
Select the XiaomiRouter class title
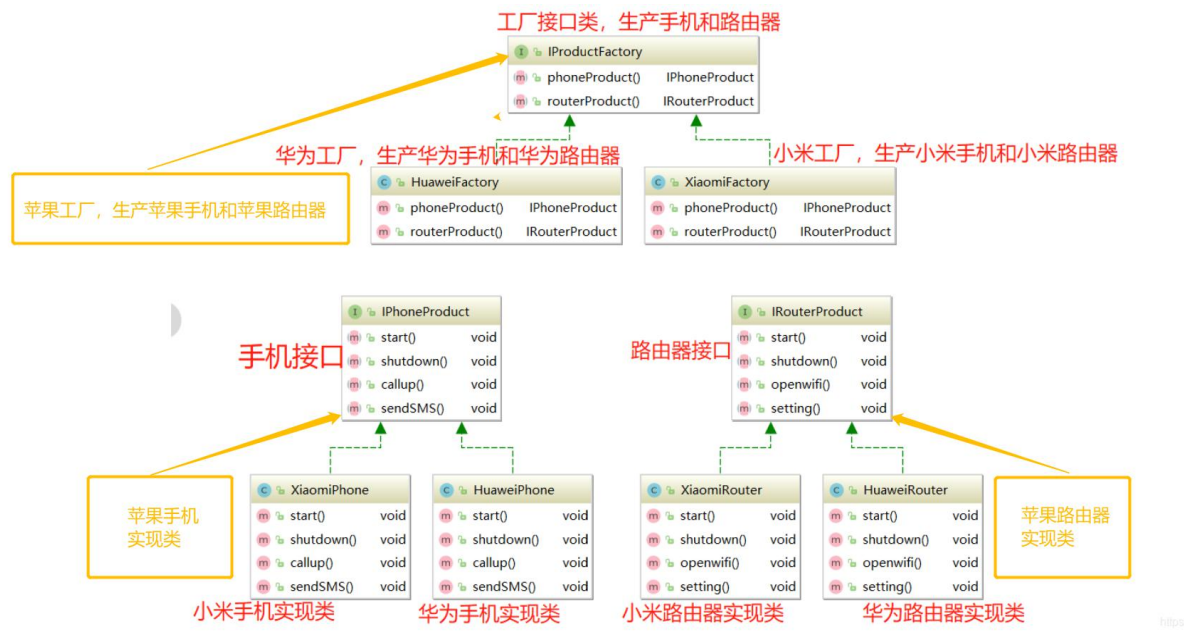[x=721, y=490]
